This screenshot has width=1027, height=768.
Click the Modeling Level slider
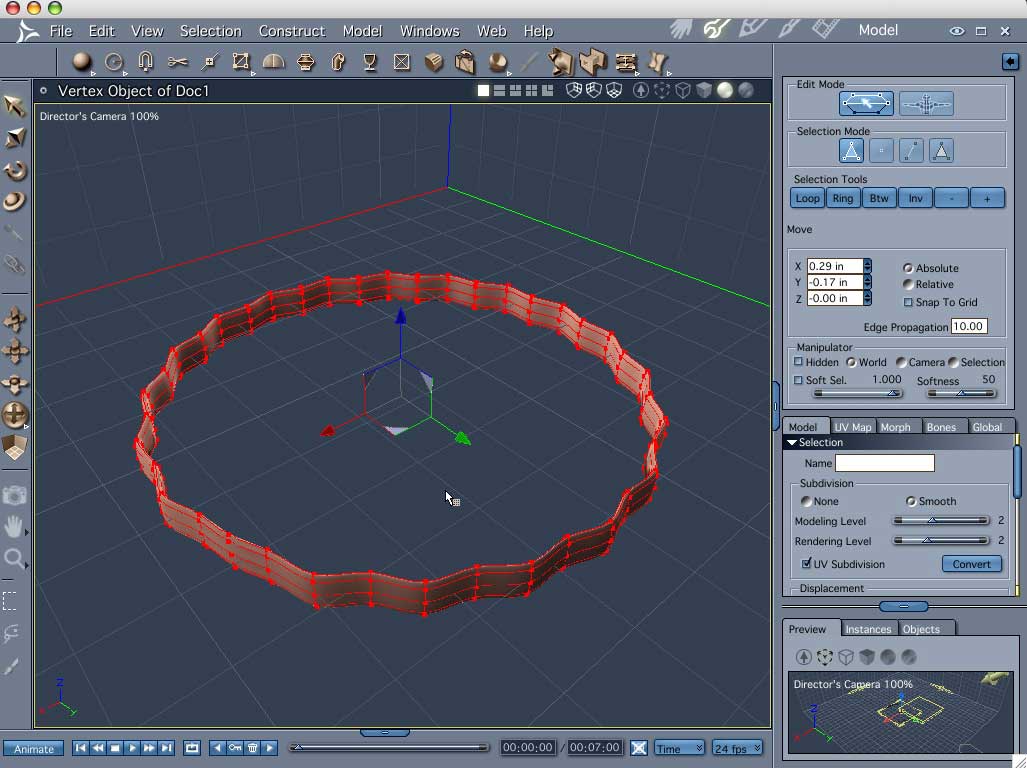coord(941,521)
